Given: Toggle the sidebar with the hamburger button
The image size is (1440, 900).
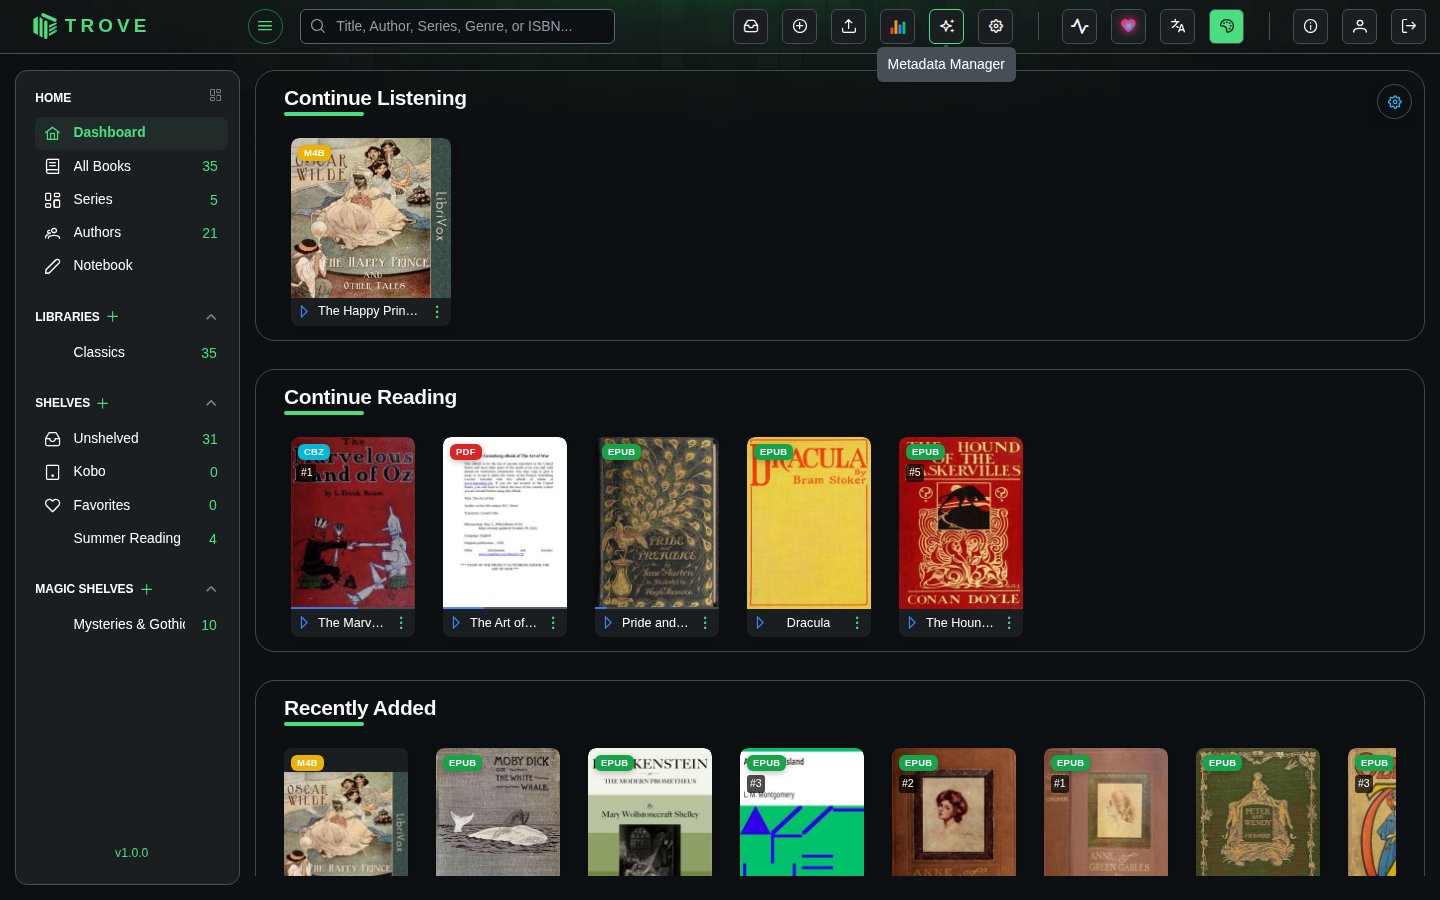Looking at the screenshot, I should click(265, 26).
